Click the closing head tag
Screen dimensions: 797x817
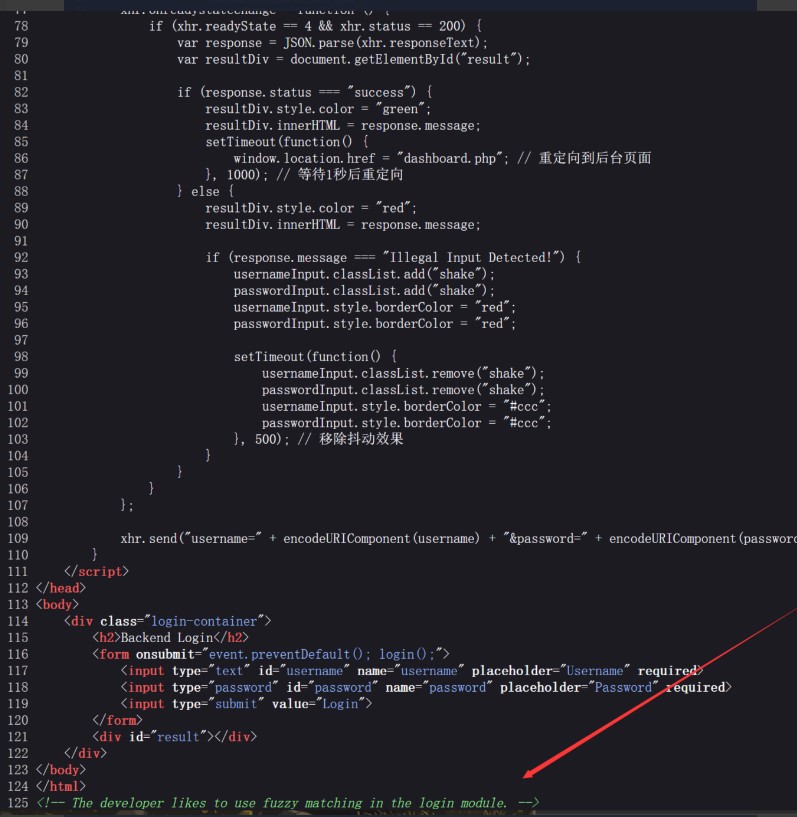(x=60, y=588)
